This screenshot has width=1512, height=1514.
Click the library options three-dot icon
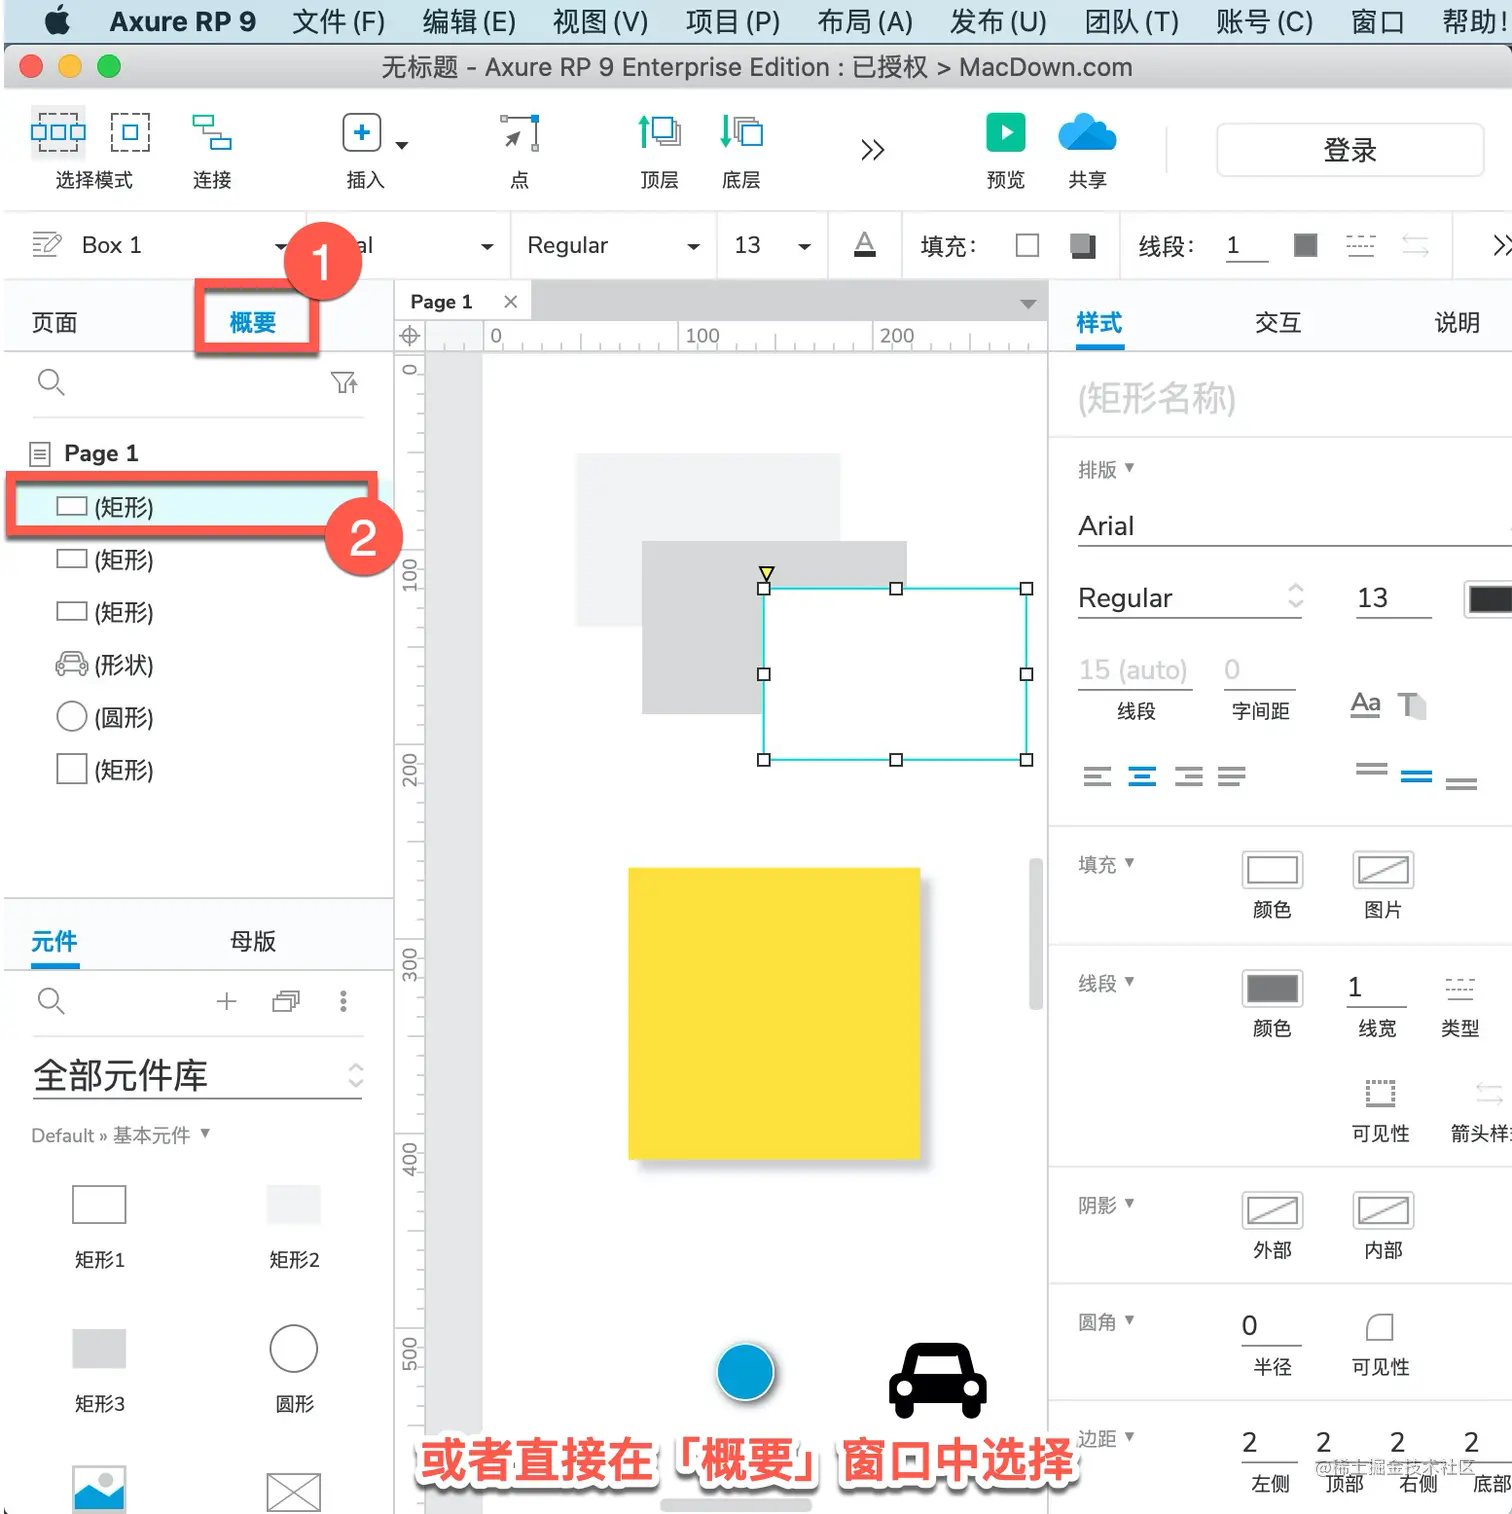coord(343,1001)
